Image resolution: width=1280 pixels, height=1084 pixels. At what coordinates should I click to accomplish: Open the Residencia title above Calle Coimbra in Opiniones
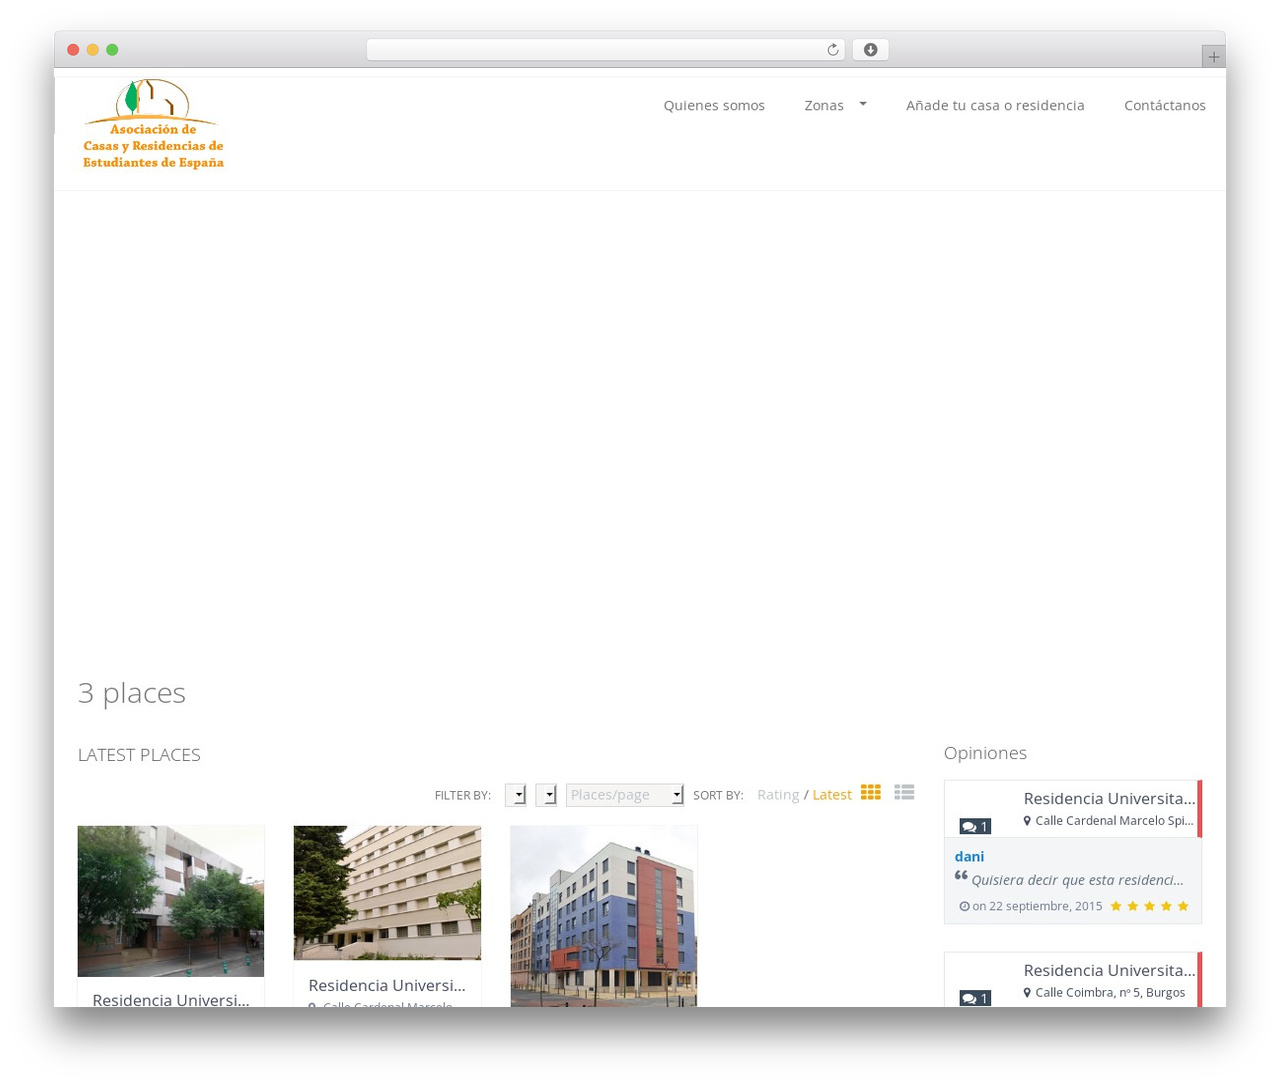click(x=1109, y=970)
